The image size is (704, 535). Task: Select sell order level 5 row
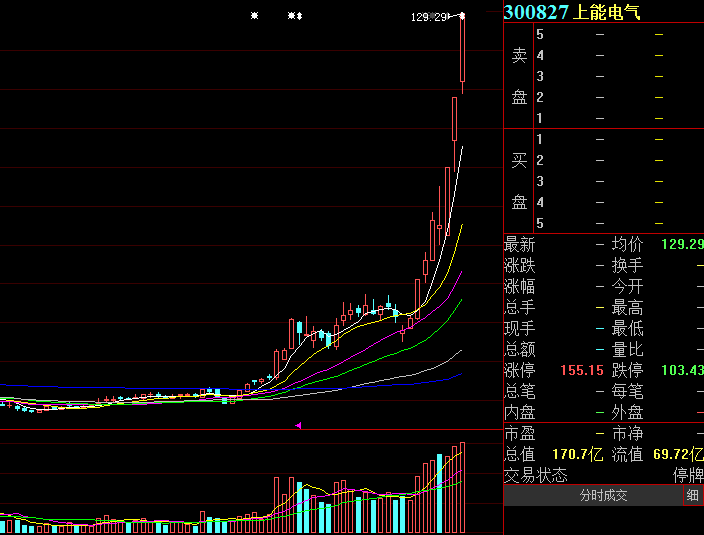[x=619, y=34]
